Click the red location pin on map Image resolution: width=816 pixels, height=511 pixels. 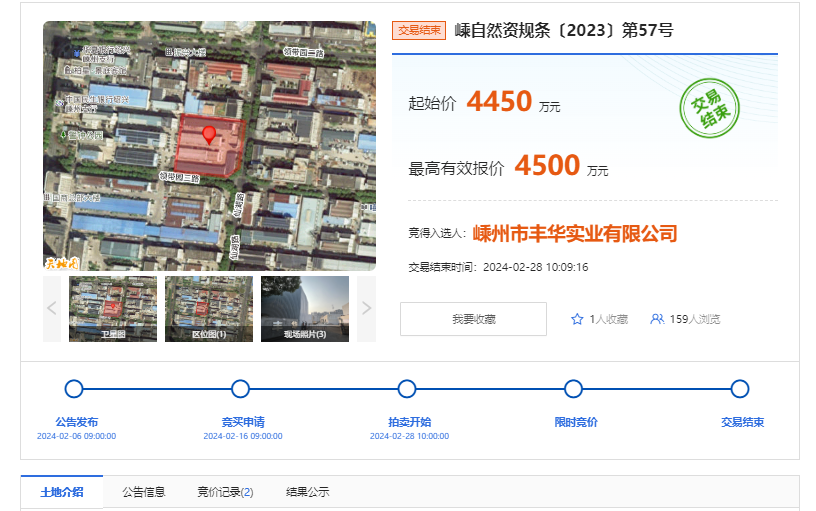(x=209, y=135)
